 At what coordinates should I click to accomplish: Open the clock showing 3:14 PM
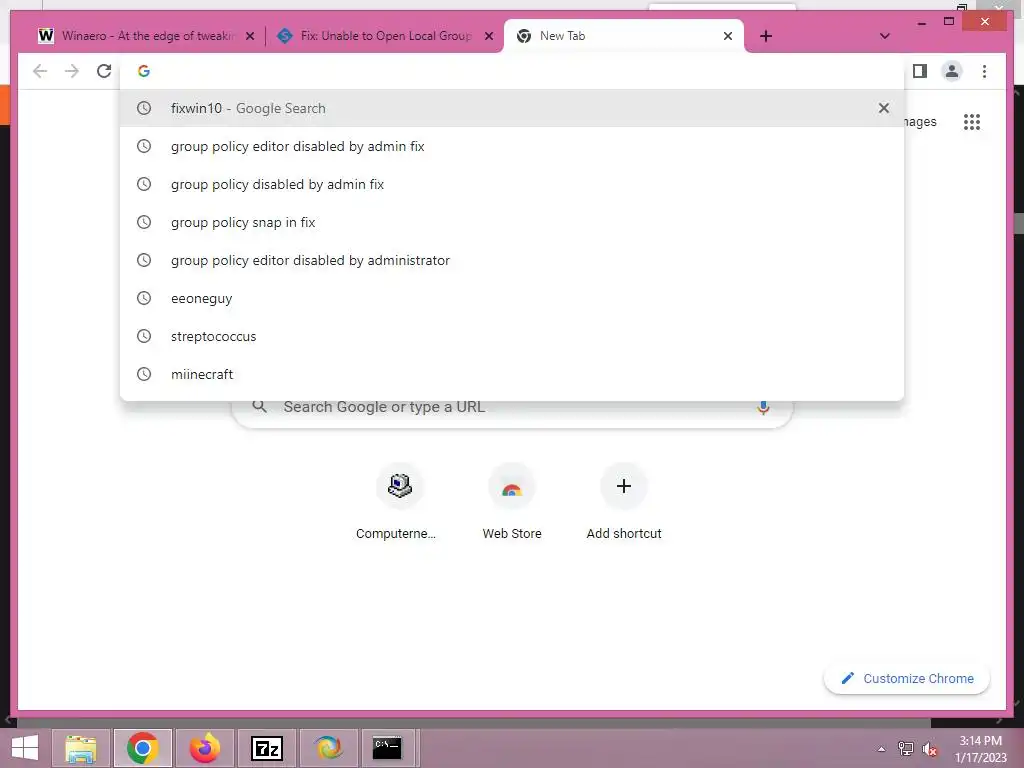pyautogui.click(x=980, y=749)
